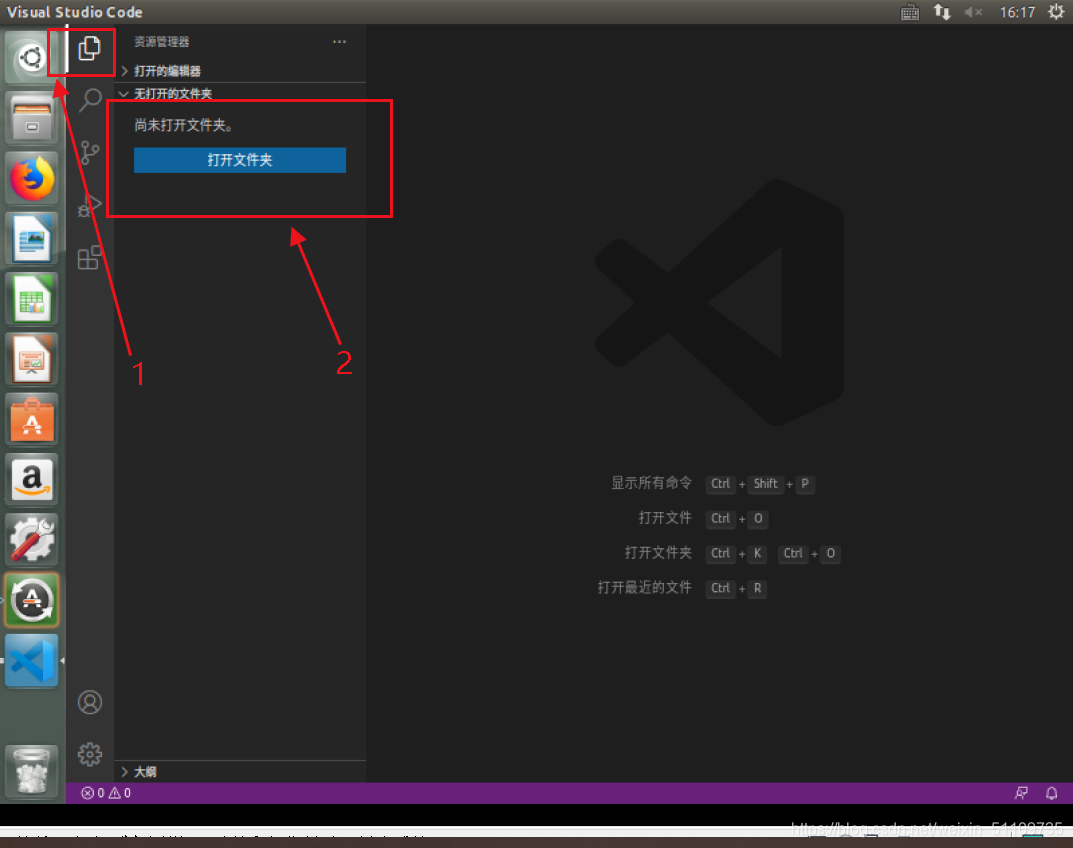Click the muted volume indicator
This screenshot has width=1073, height=848.
(x=973, y=12)
